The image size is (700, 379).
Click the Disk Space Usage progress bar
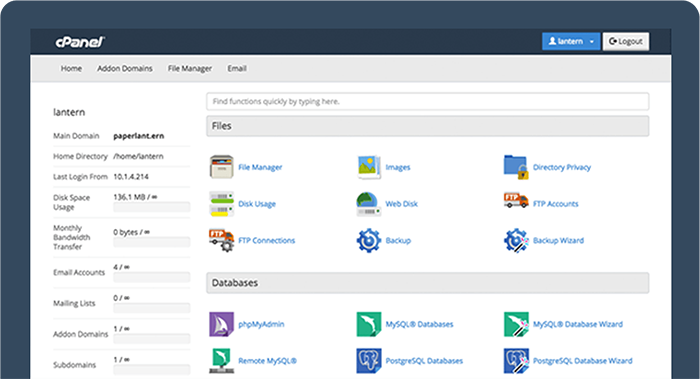tap(152, 207)
